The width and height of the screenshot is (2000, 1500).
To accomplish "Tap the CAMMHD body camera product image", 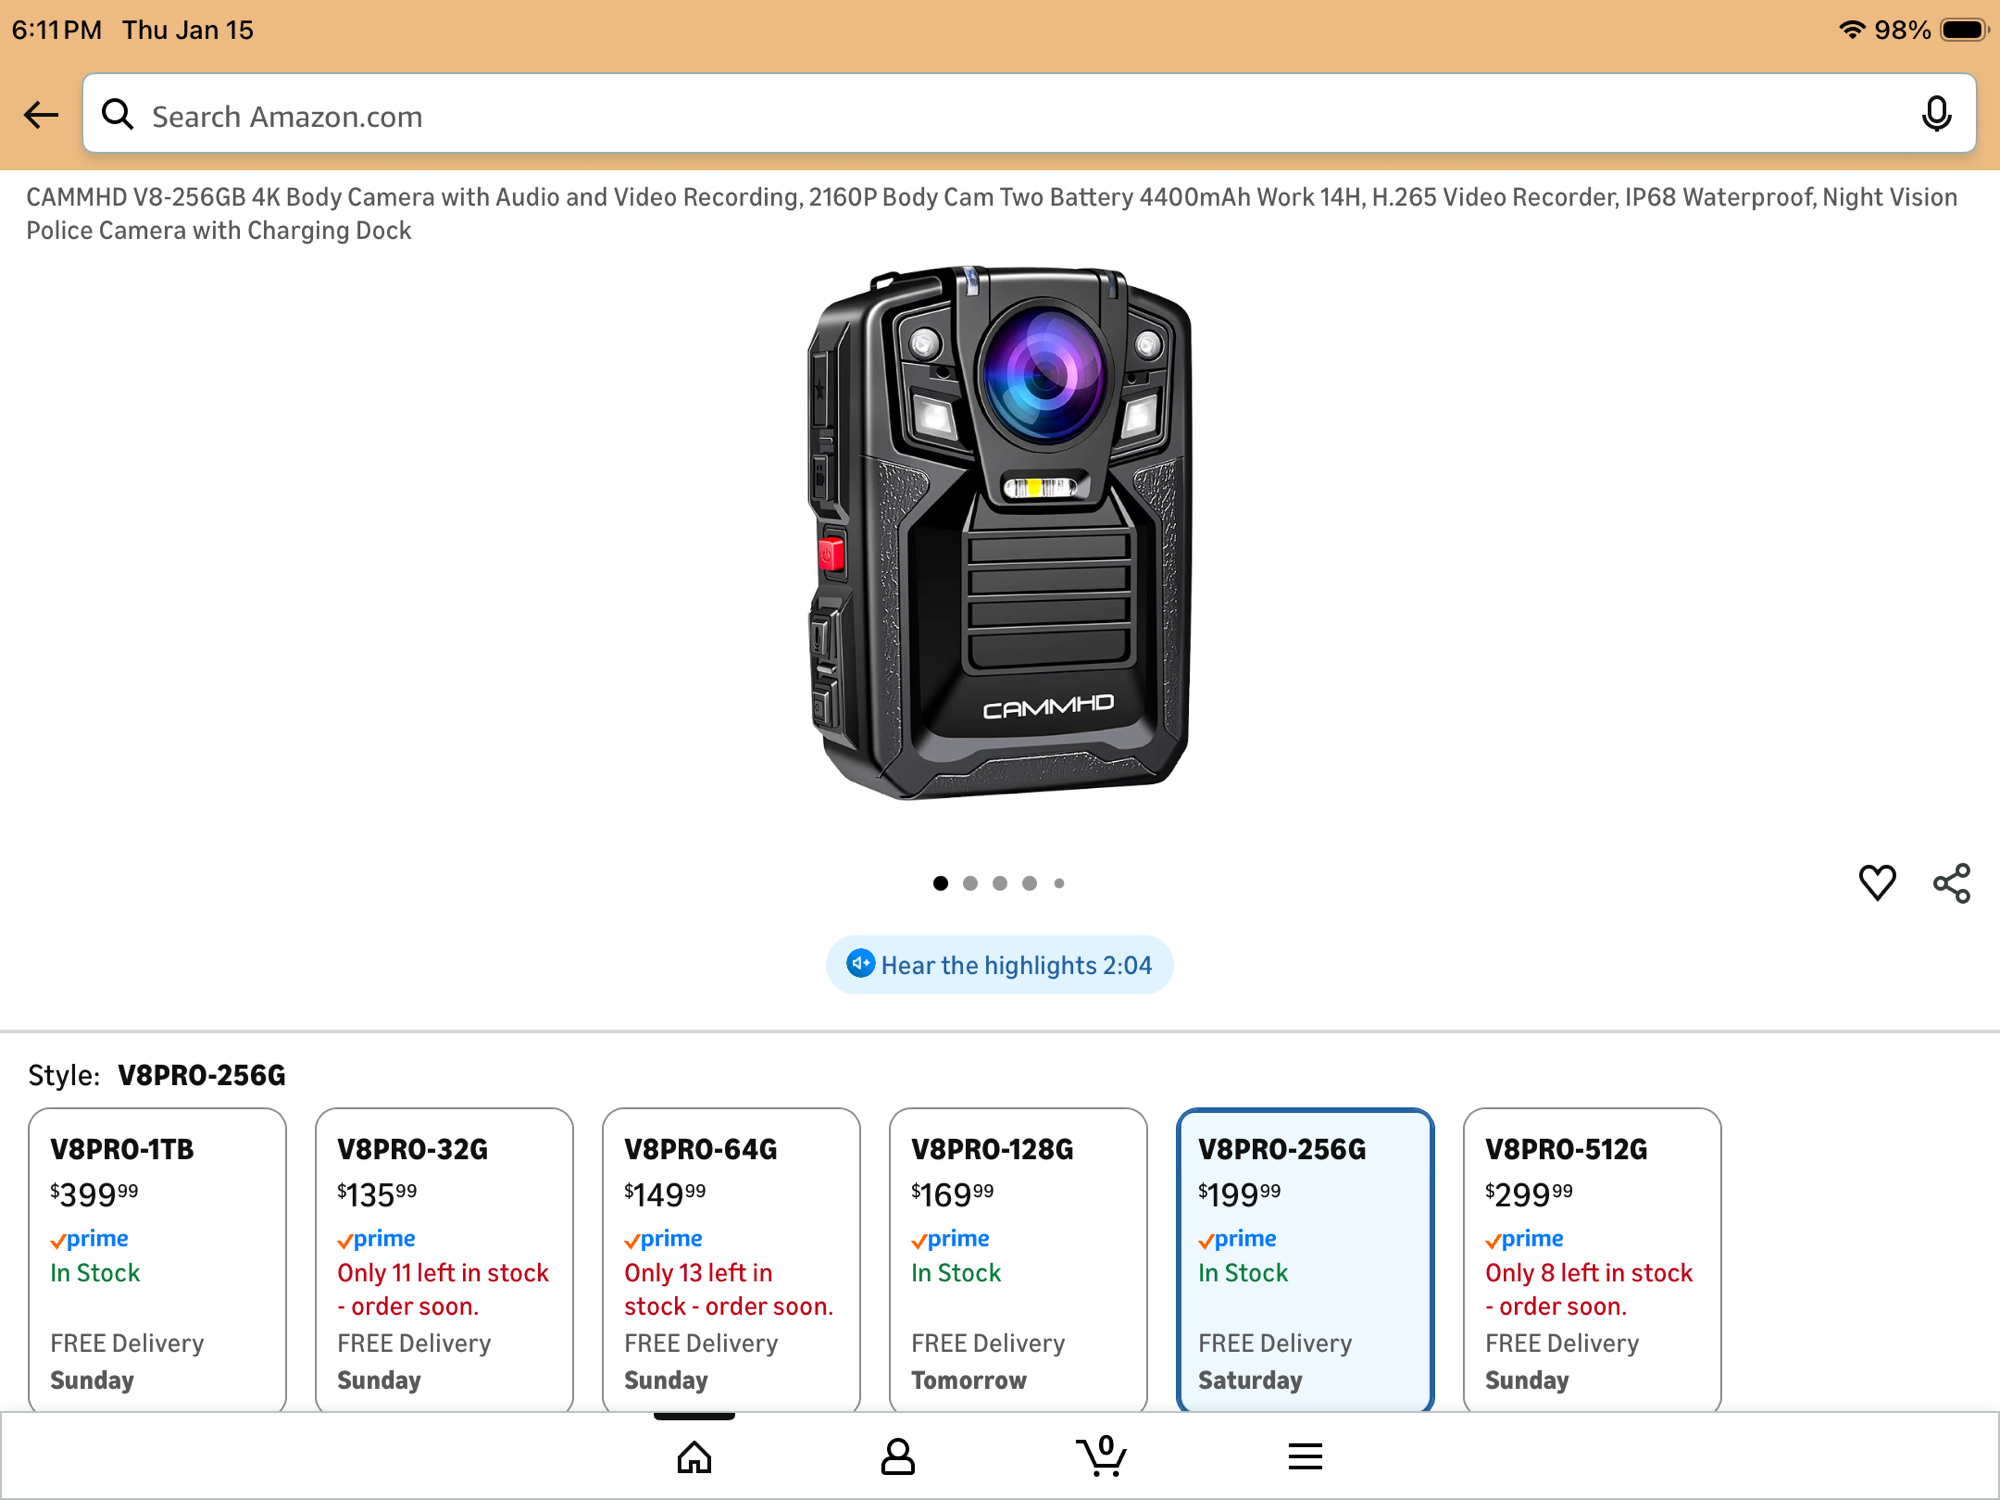I will [x=999, y=533].
